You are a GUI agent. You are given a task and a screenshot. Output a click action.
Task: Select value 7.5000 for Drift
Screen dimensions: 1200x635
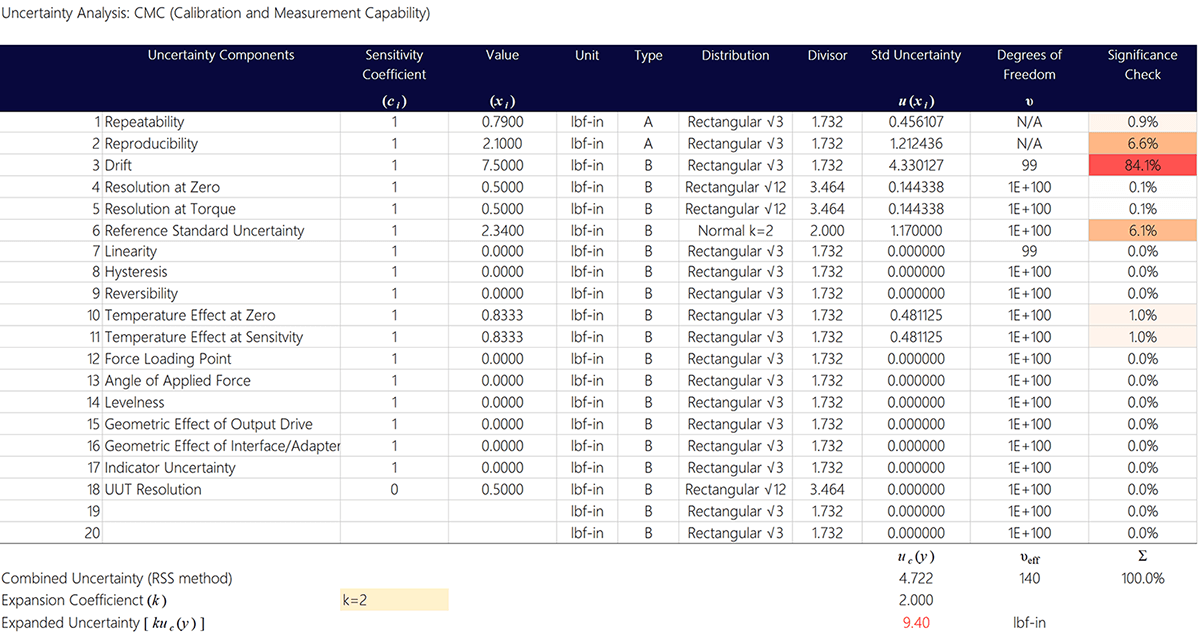point(502,166)
